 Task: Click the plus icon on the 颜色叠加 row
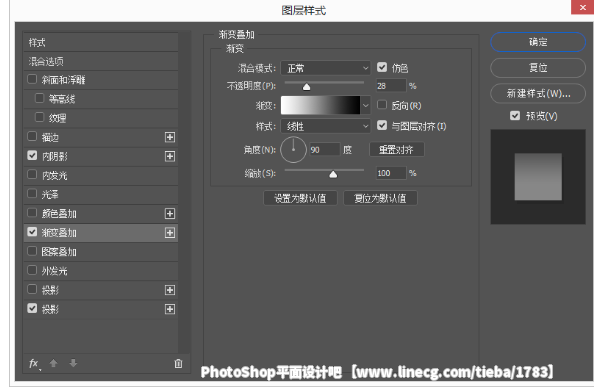coord(170,214)
